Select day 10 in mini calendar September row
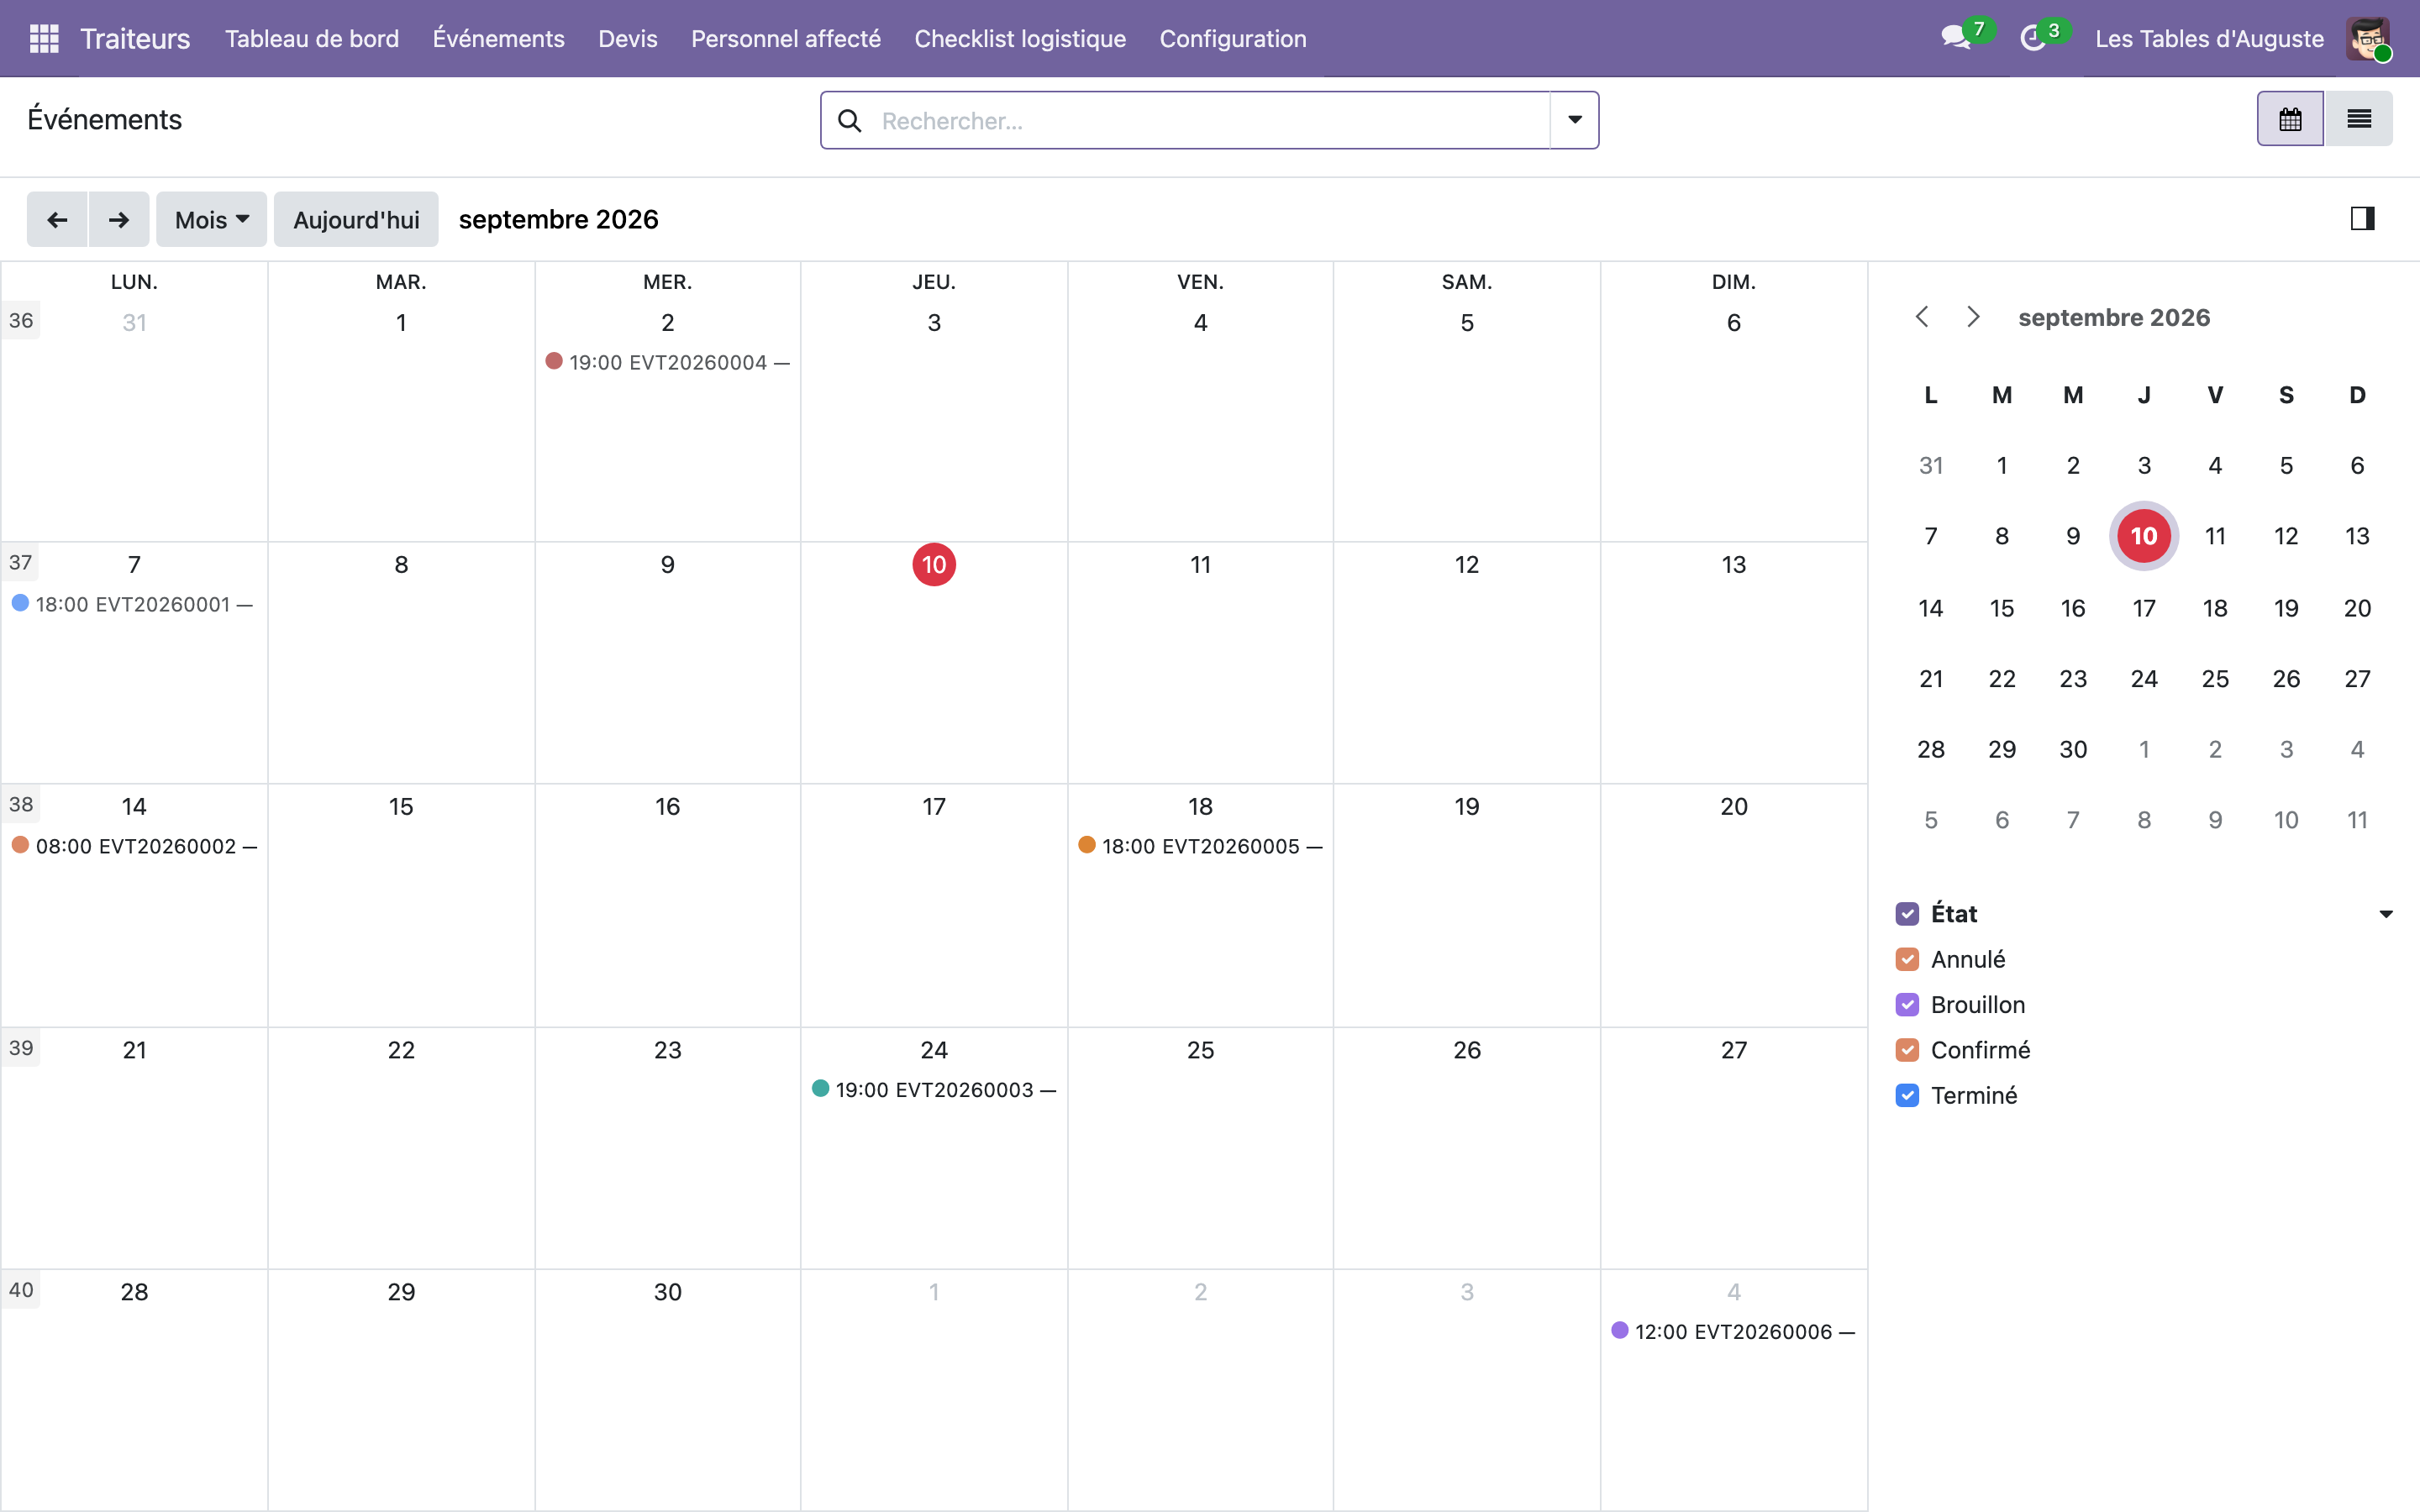The image size is (2420, 1512). click(x=2144, y=536)
